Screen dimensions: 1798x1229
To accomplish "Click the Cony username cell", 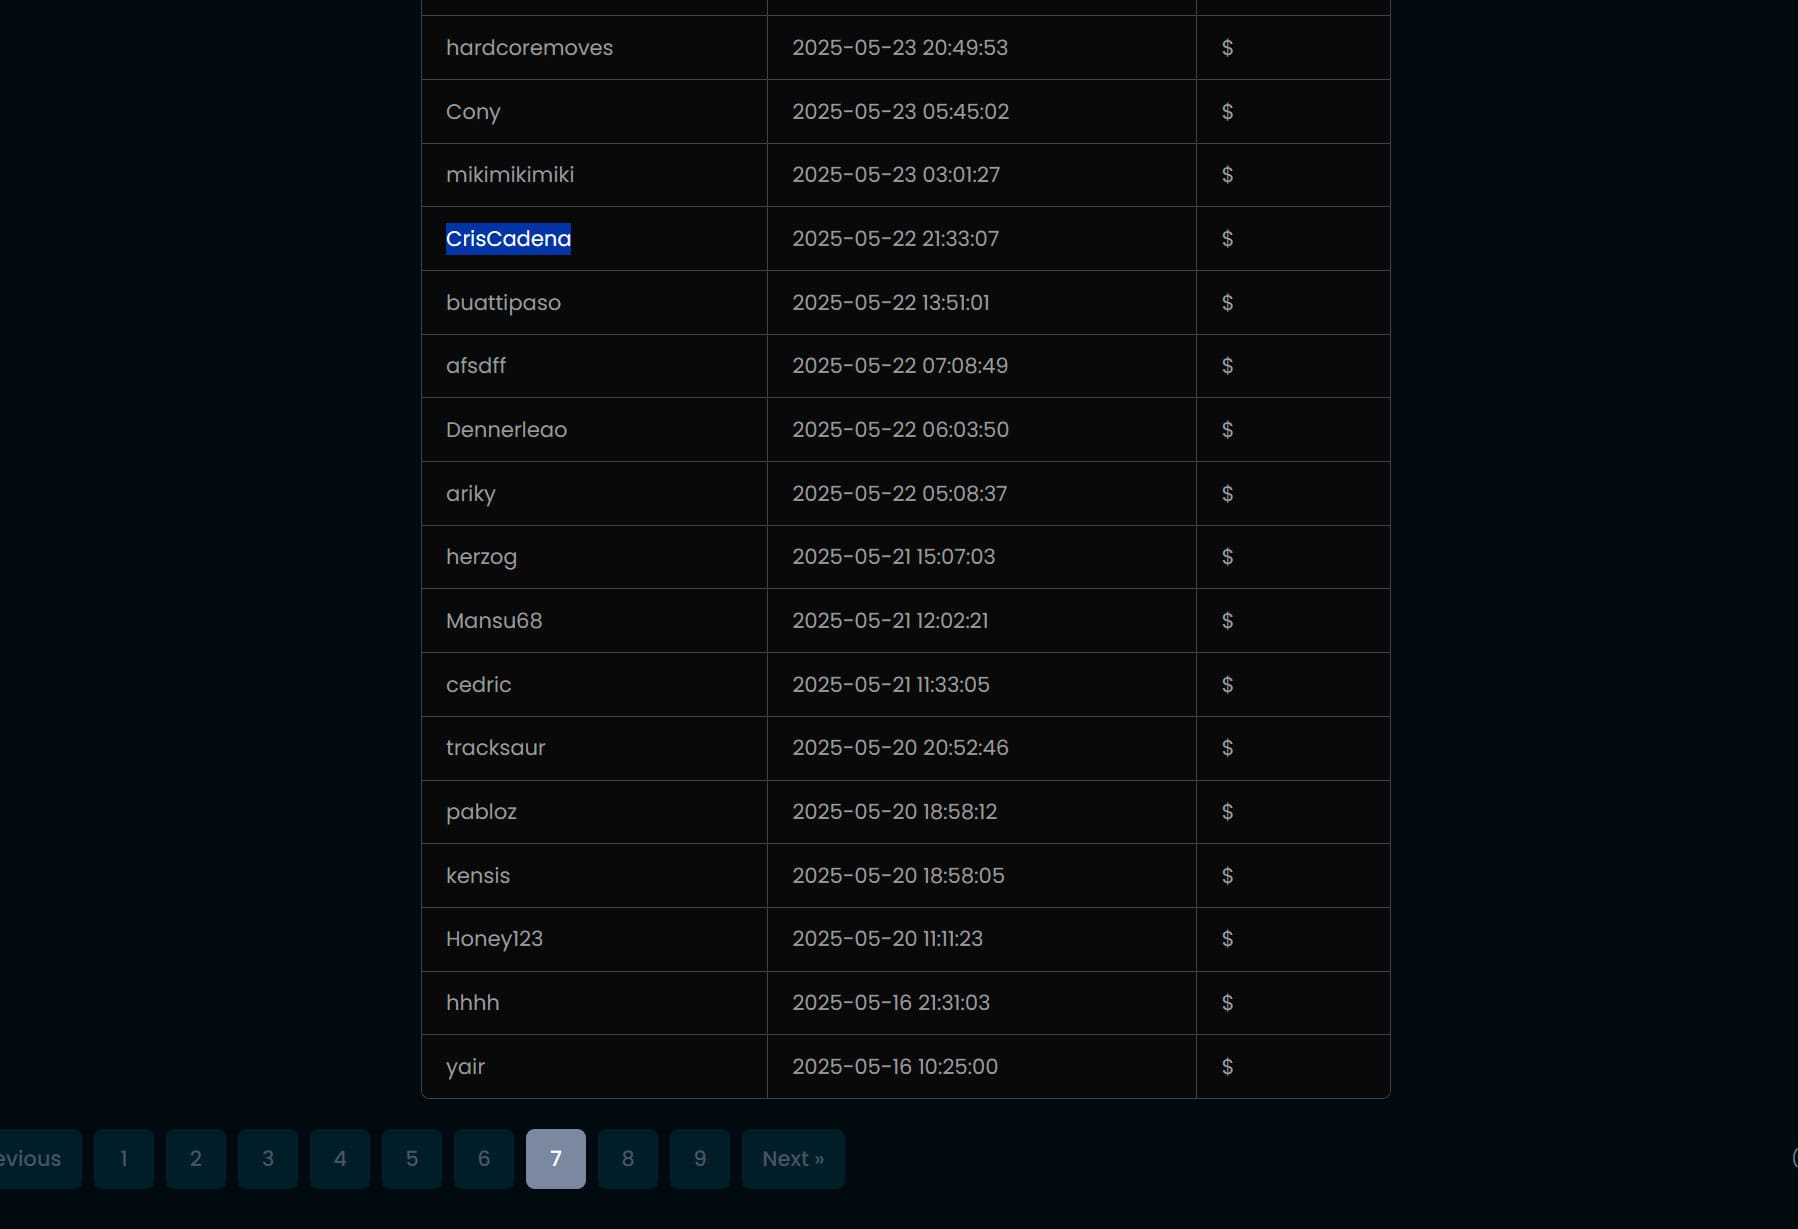I will (x=473, y=112).
